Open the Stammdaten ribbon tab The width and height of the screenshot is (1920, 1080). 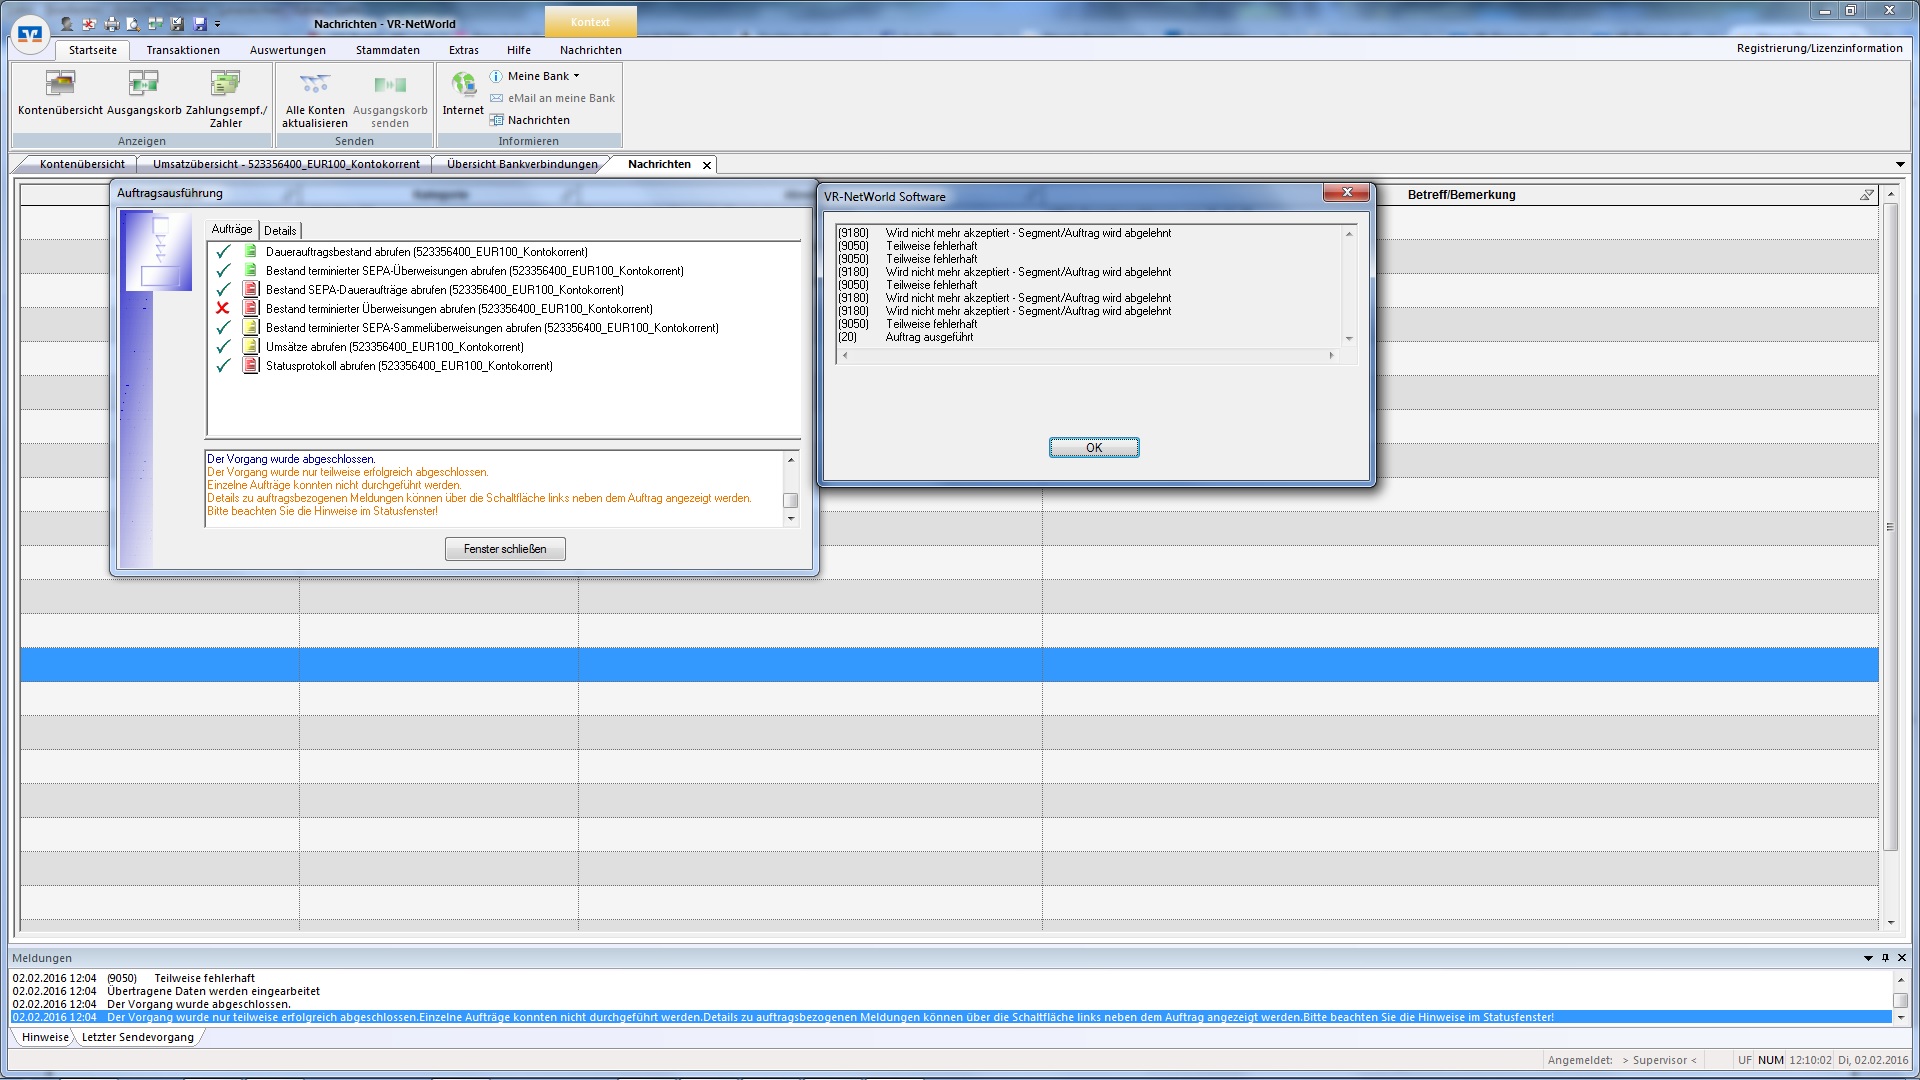pyautogui.click(x=388, y=50)
